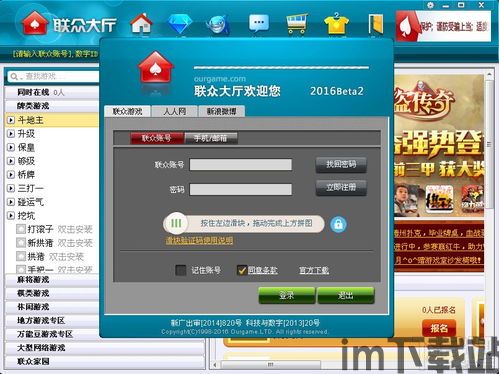Click the 新拱猪 game icon
Image resolution: width=499 pixels, height=374 pixels.
click(21, 243)
